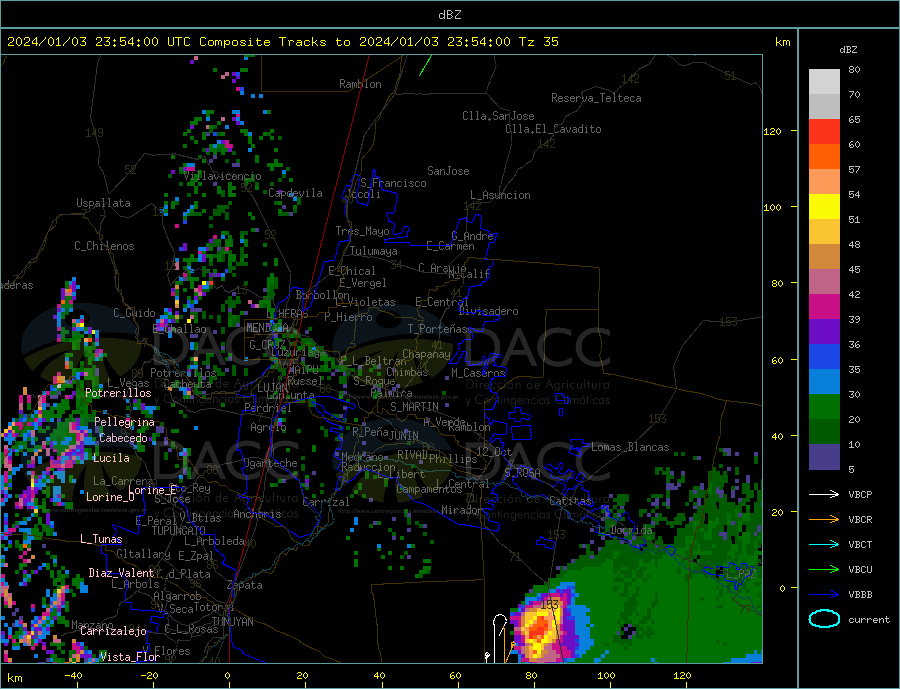This screenshot has height=689, width=900.
Task: Click the 'Tz 35' header label
Action: tap(538, 42)
